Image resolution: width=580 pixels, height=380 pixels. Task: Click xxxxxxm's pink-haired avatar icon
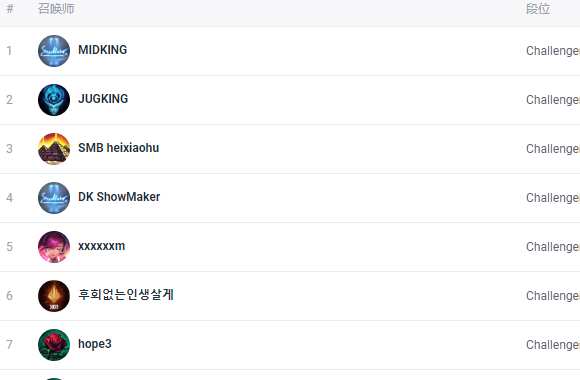54,247
